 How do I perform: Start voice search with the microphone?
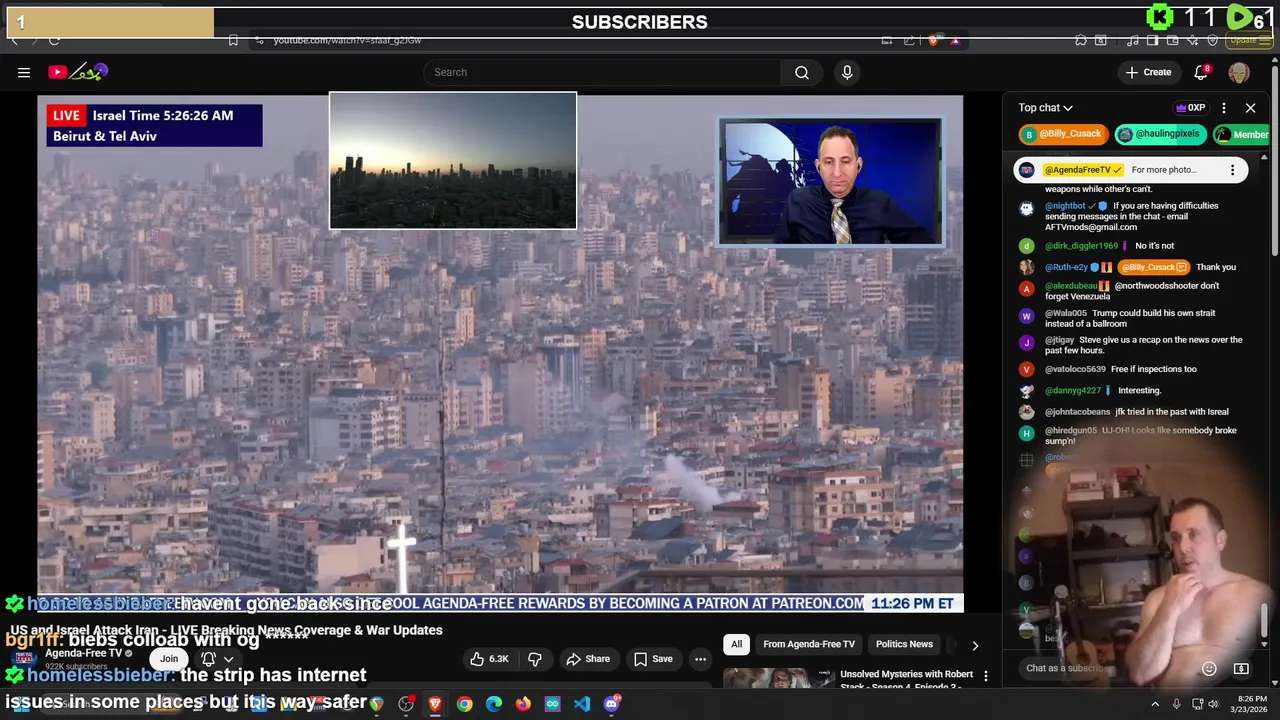pyautogui.click(x=847, y=72)
